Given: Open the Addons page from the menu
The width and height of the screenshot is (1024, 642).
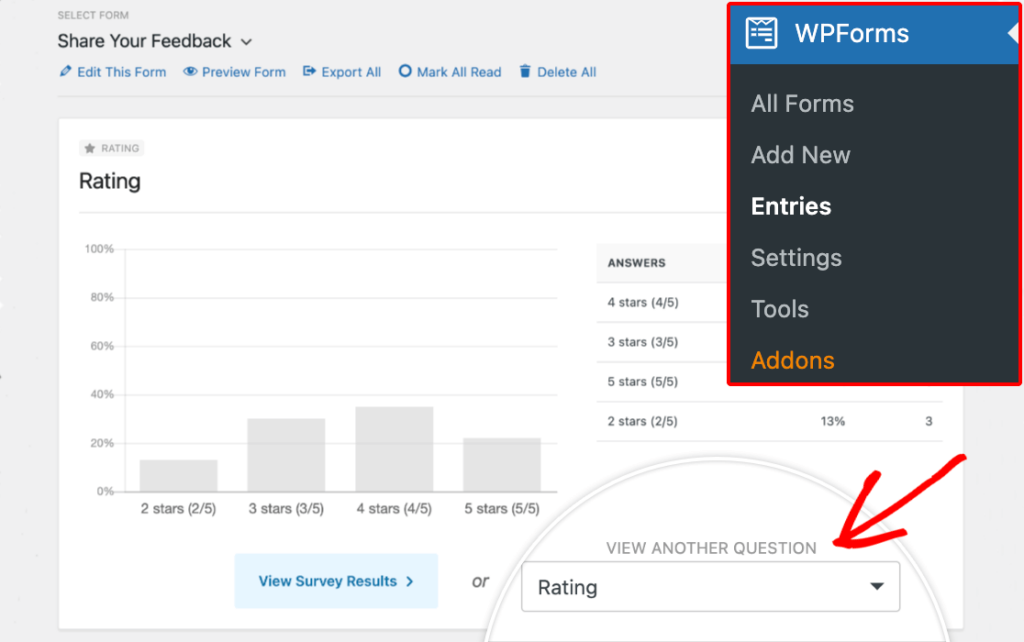Looking at the screenshot, I should pyautogui.click(x=792, y=360).
